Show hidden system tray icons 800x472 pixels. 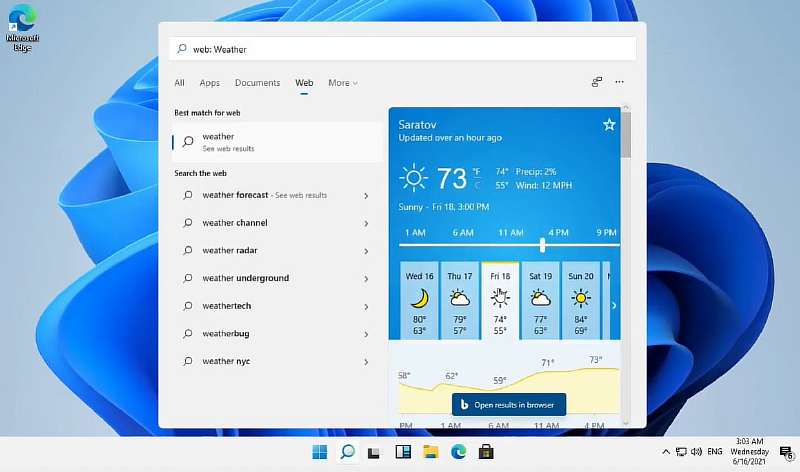click(666, 452)
